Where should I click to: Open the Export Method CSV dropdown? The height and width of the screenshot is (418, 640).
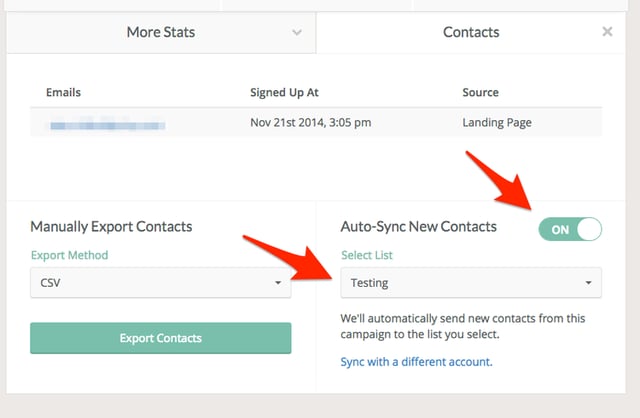pos(160,282)
